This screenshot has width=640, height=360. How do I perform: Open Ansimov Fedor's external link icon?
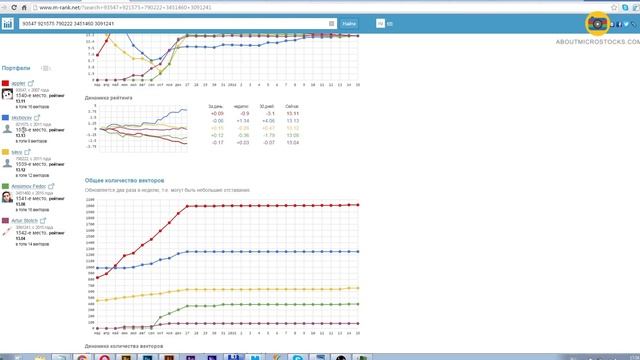click(x=51, y=186)
